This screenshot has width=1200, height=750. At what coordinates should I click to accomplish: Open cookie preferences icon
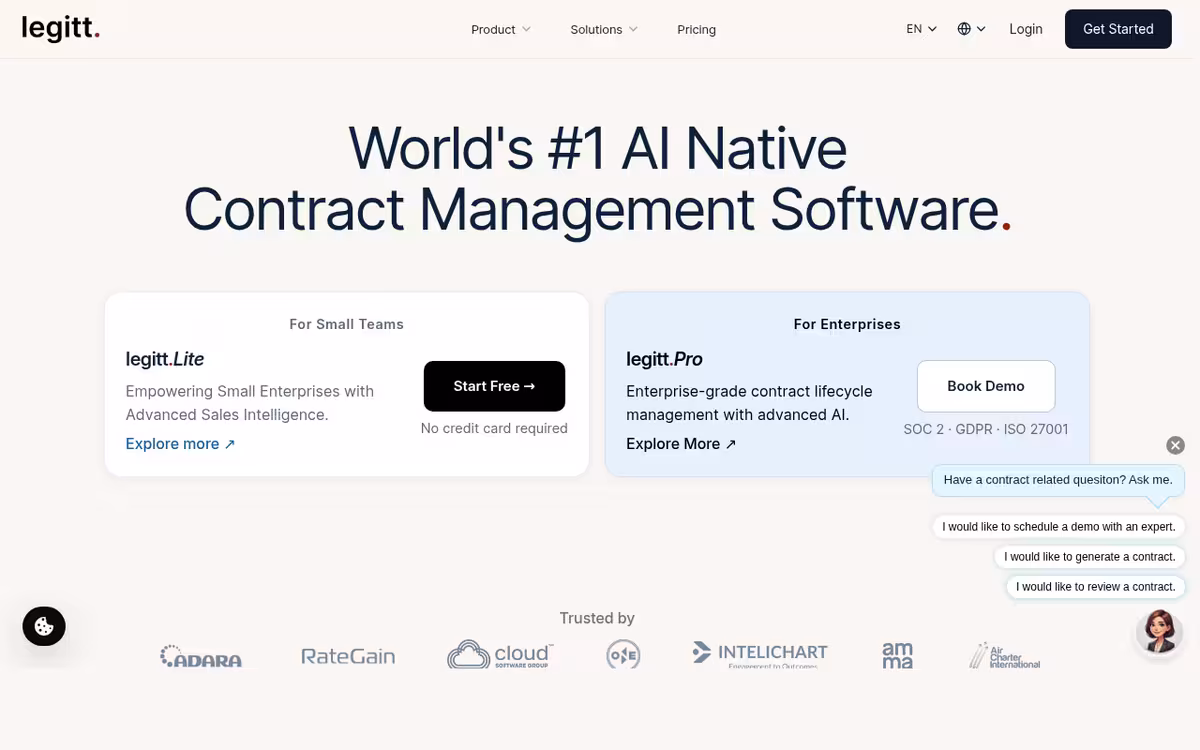tap(44, 627)
